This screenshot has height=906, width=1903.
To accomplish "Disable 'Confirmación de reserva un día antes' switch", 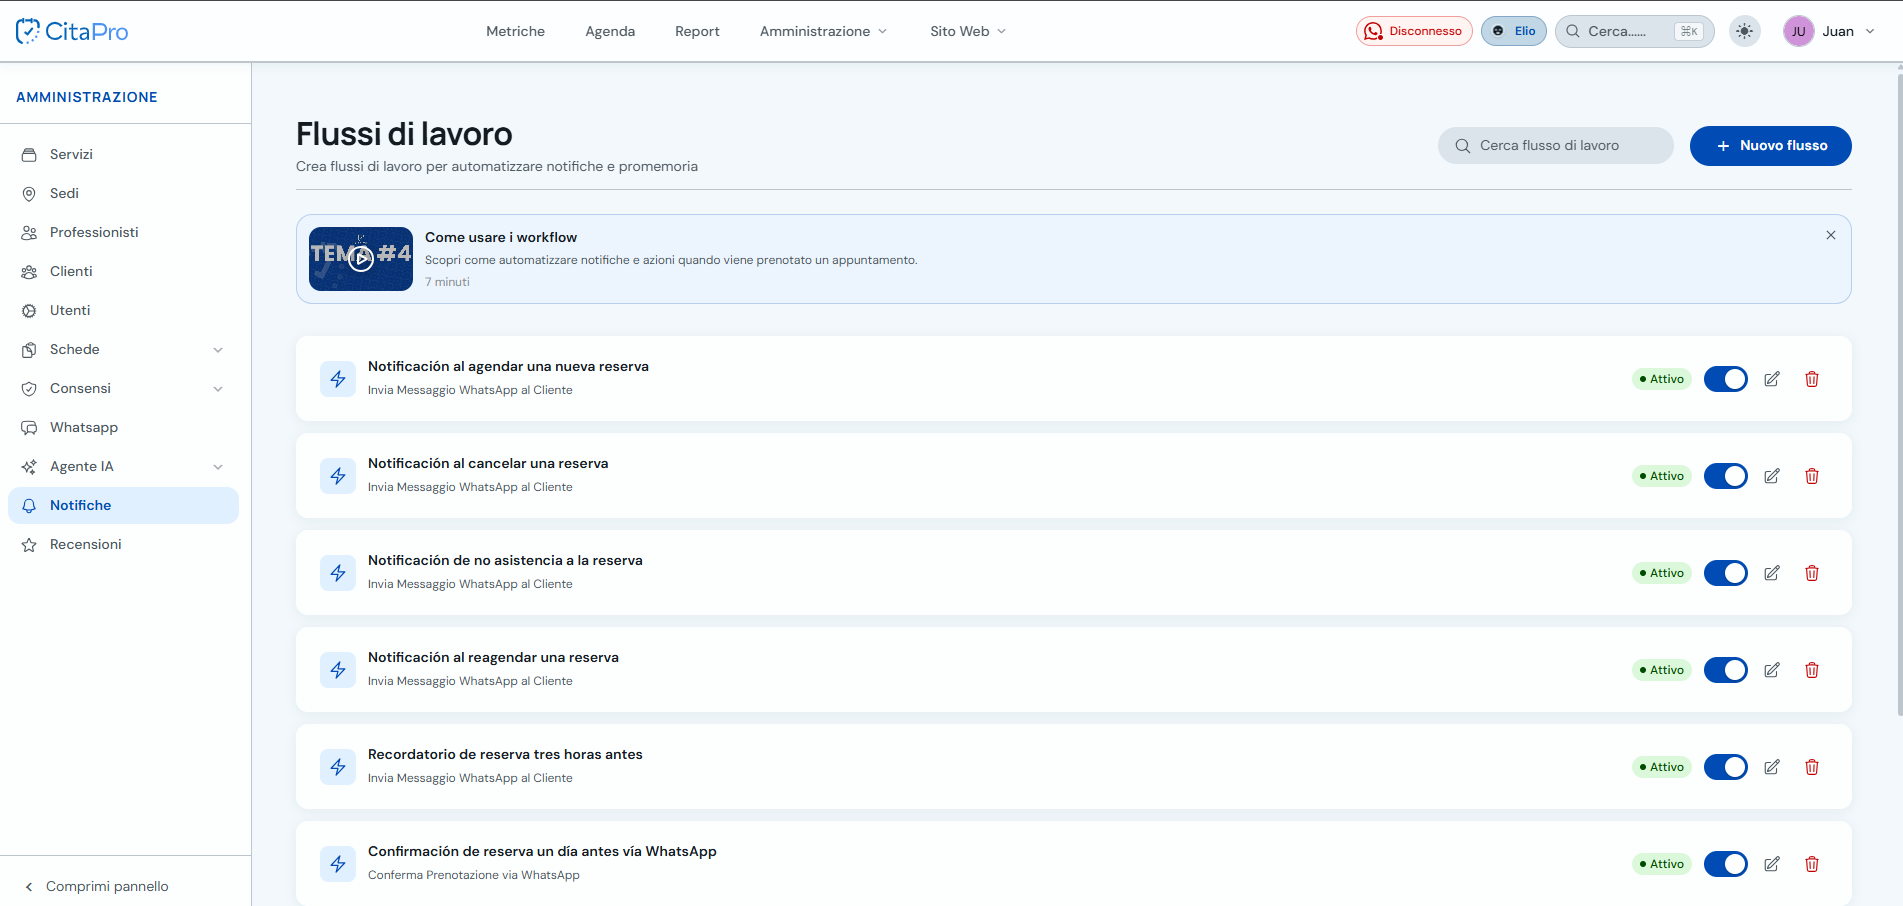I will click(x=1726, y=864).
